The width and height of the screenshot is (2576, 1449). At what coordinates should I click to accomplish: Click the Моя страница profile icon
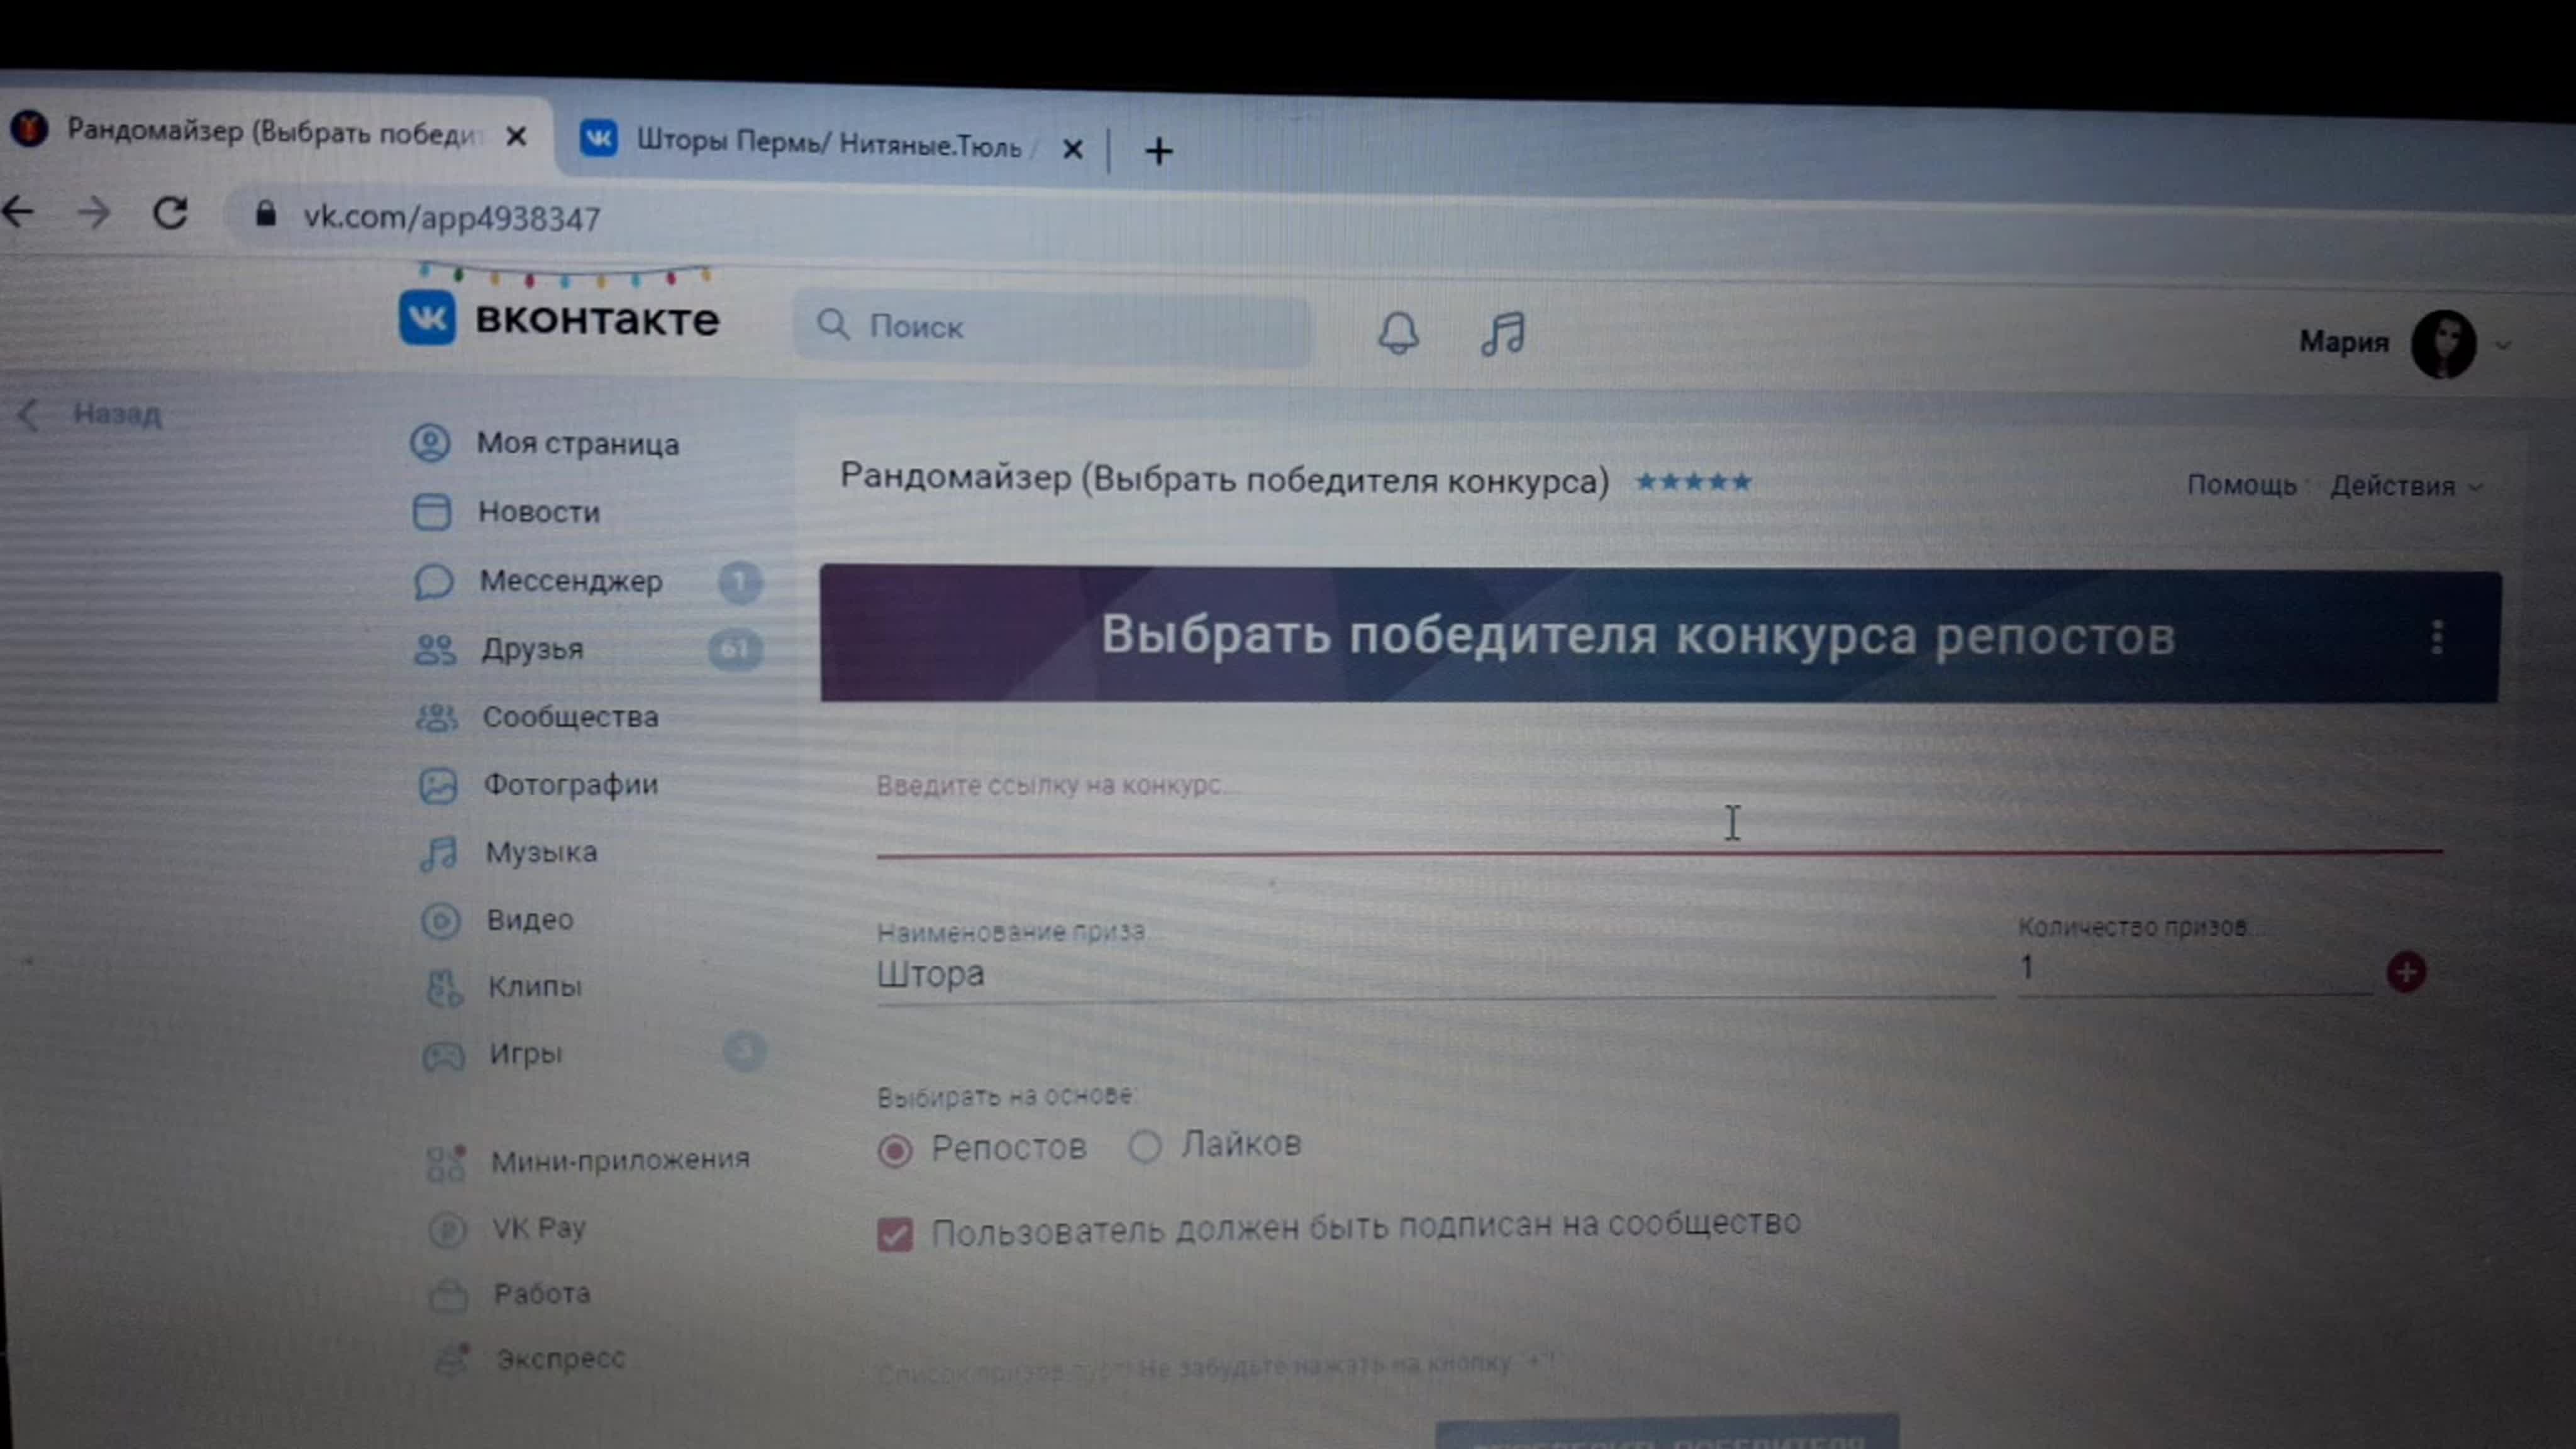tap(430, 443)
